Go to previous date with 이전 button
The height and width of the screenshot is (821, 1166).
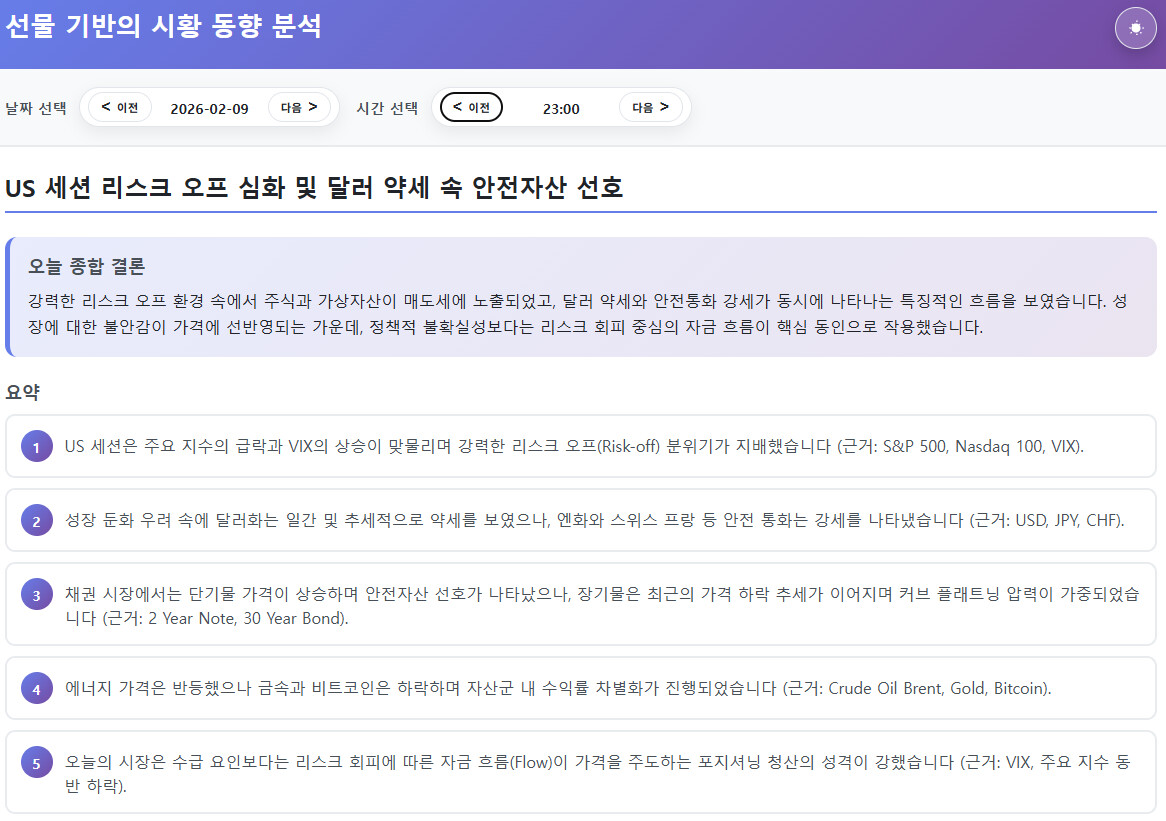click(x=120, y=107)
